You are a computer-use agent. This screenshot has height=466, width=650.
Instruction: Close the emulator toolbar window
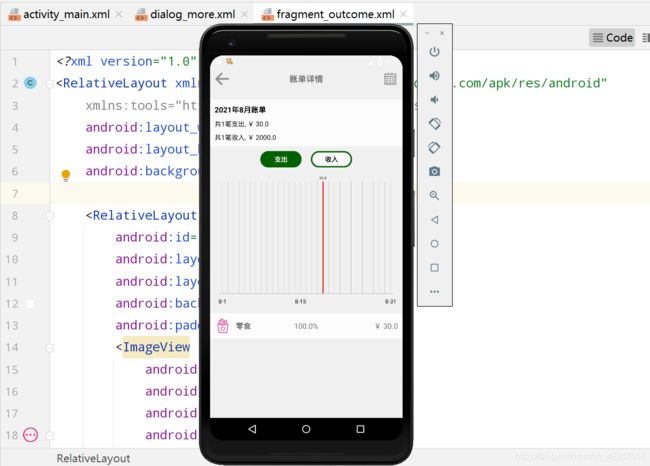coord(442,33)
